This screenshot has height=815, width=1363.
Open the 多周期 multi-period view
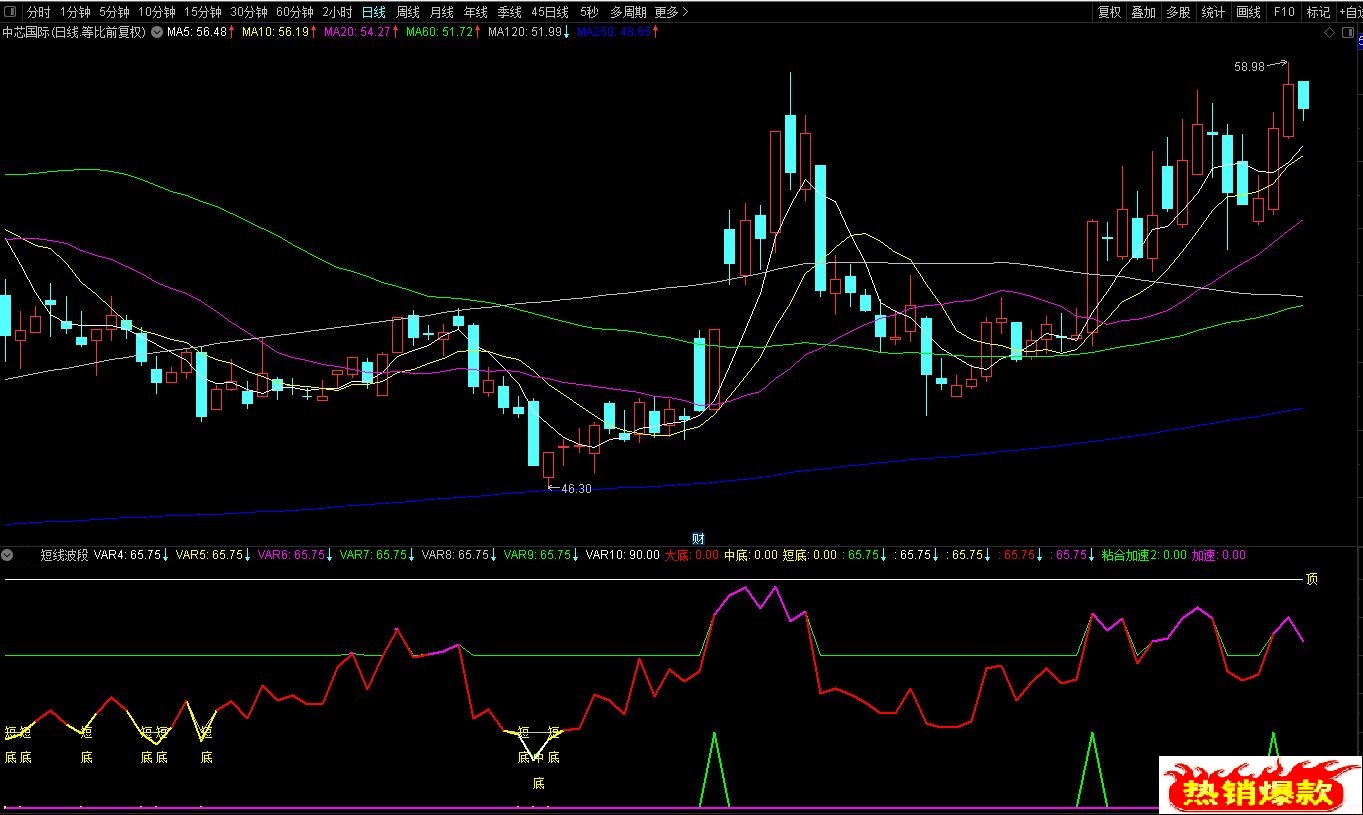click(x=628, y=12)
